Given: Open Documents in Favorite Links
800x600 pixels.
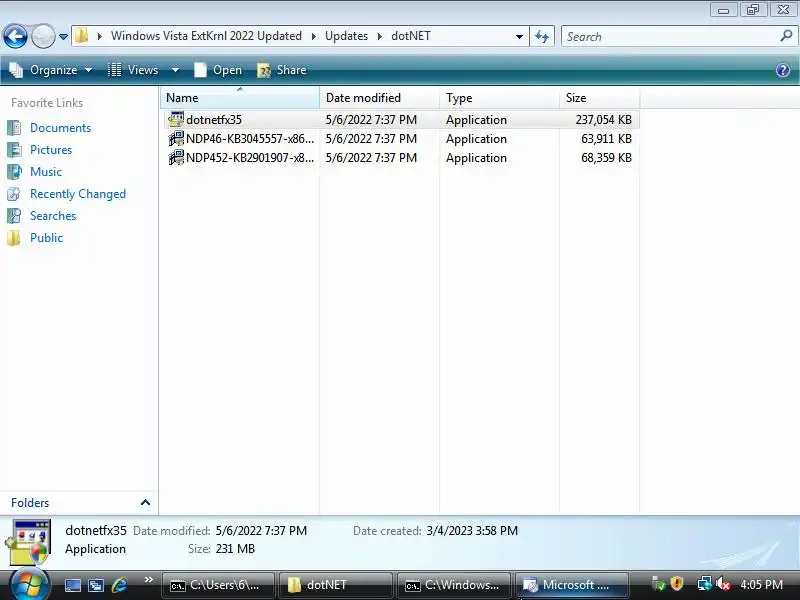Looking at the screenshot, I should (60, 128).
